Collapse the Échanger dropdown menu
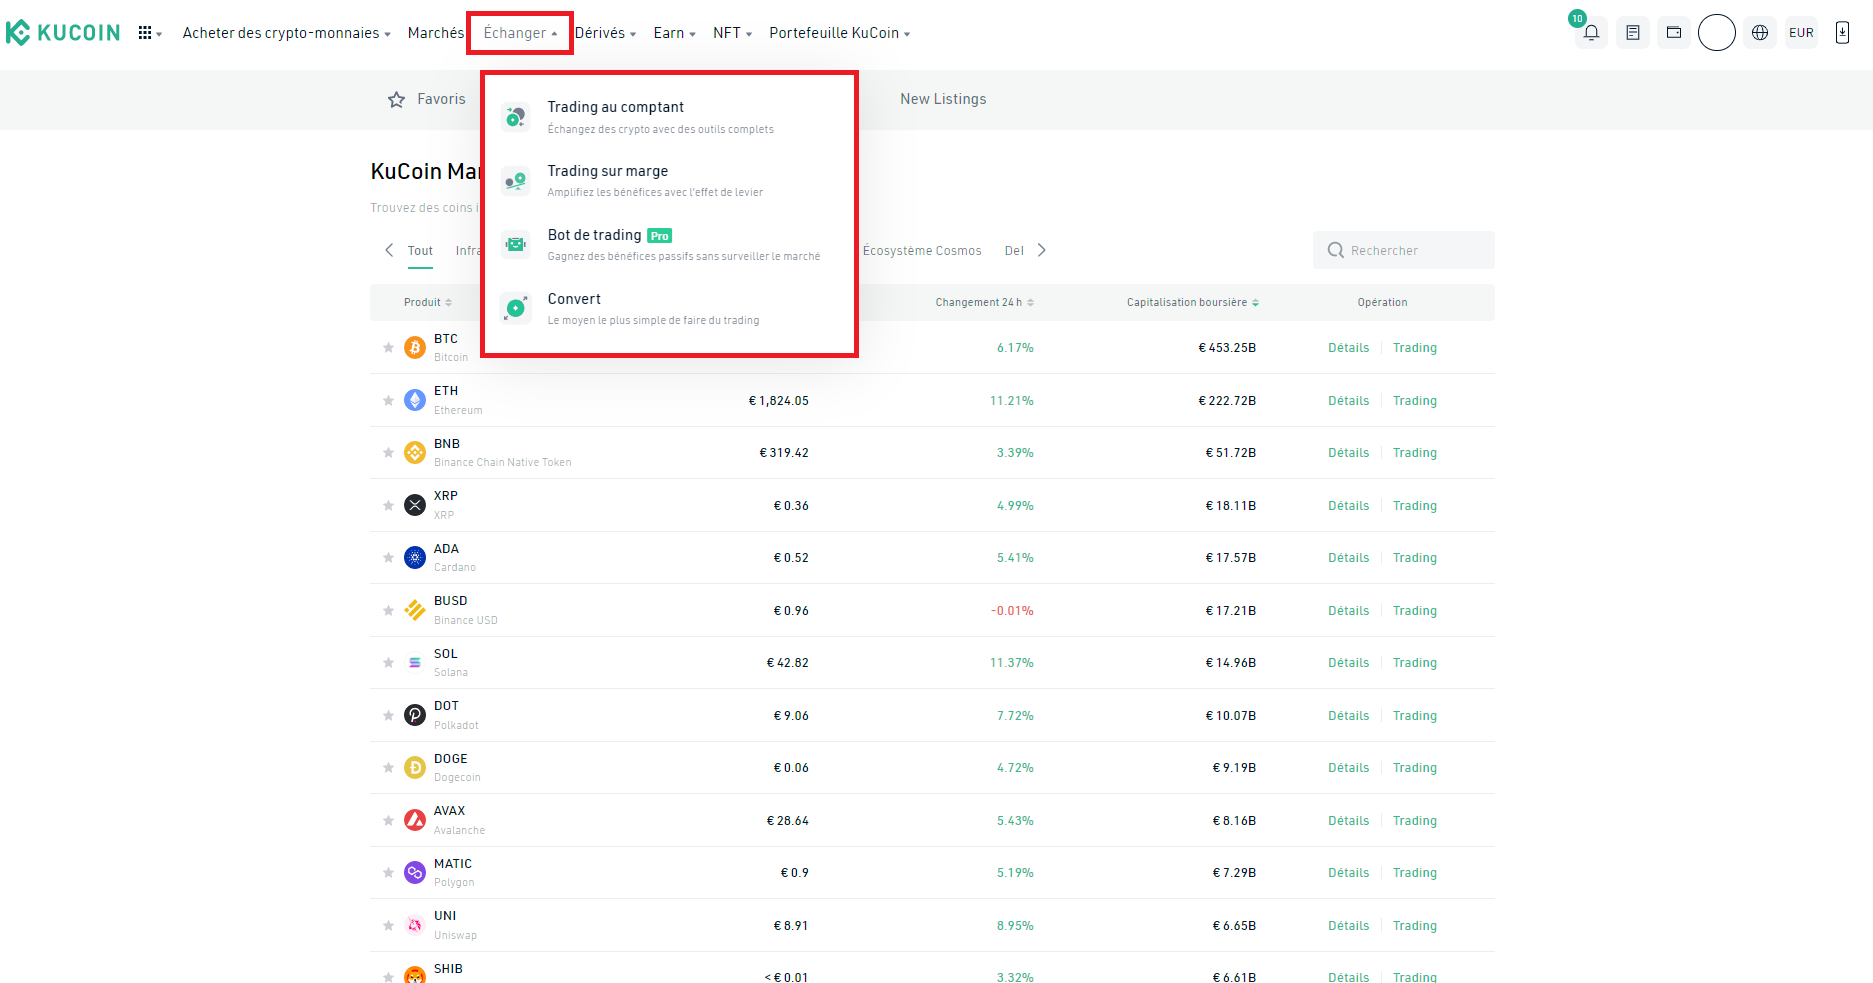Screen dimensions: 1873x983 (520, 33)
